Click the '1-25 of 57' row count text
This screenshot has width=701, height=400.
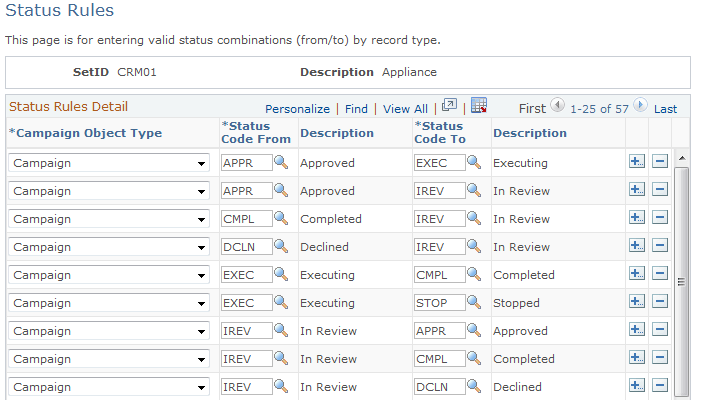[x=599, y=109]
